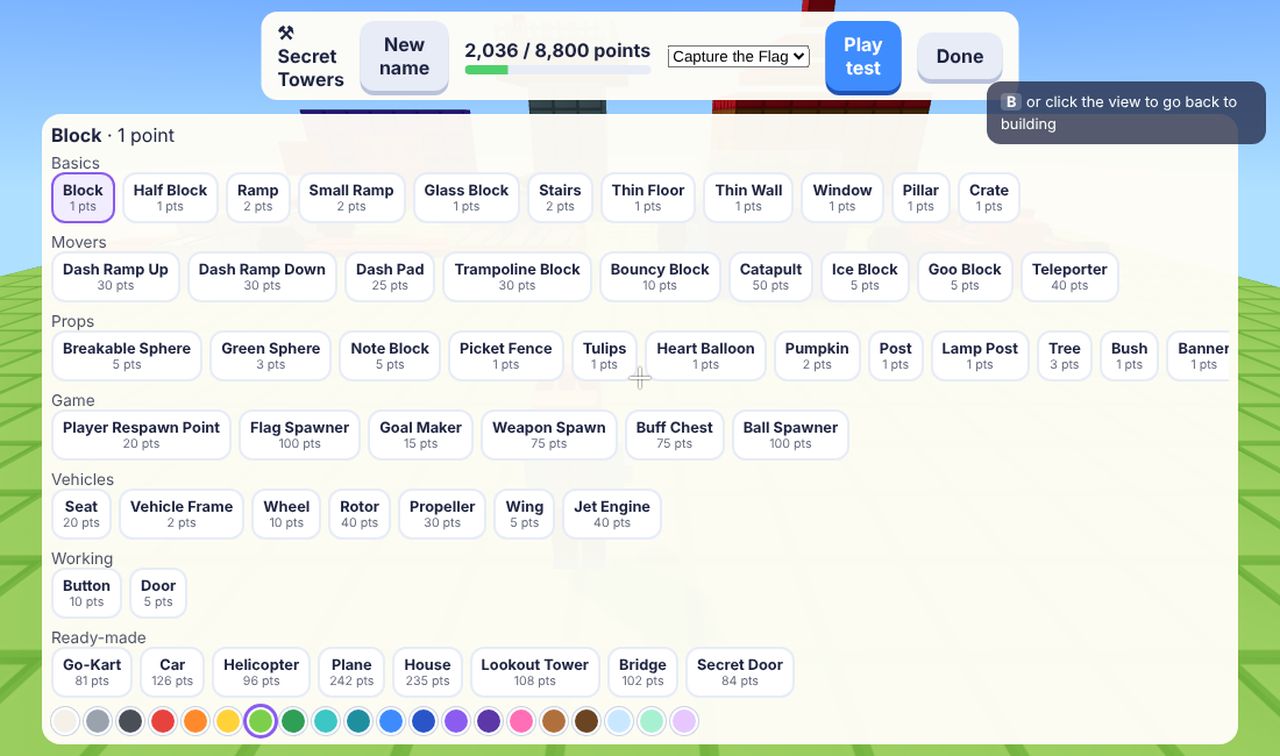Viewport: 1280px width, 756px height.
Task: Select the Trampoline Block mover
Action: click(x=517, y=276)
